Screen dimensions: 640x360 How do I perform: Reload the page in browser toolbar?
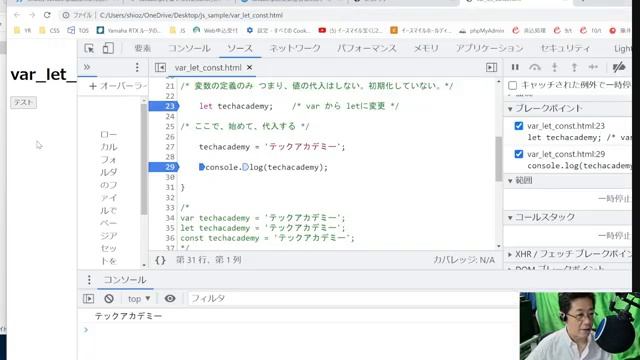47,15
